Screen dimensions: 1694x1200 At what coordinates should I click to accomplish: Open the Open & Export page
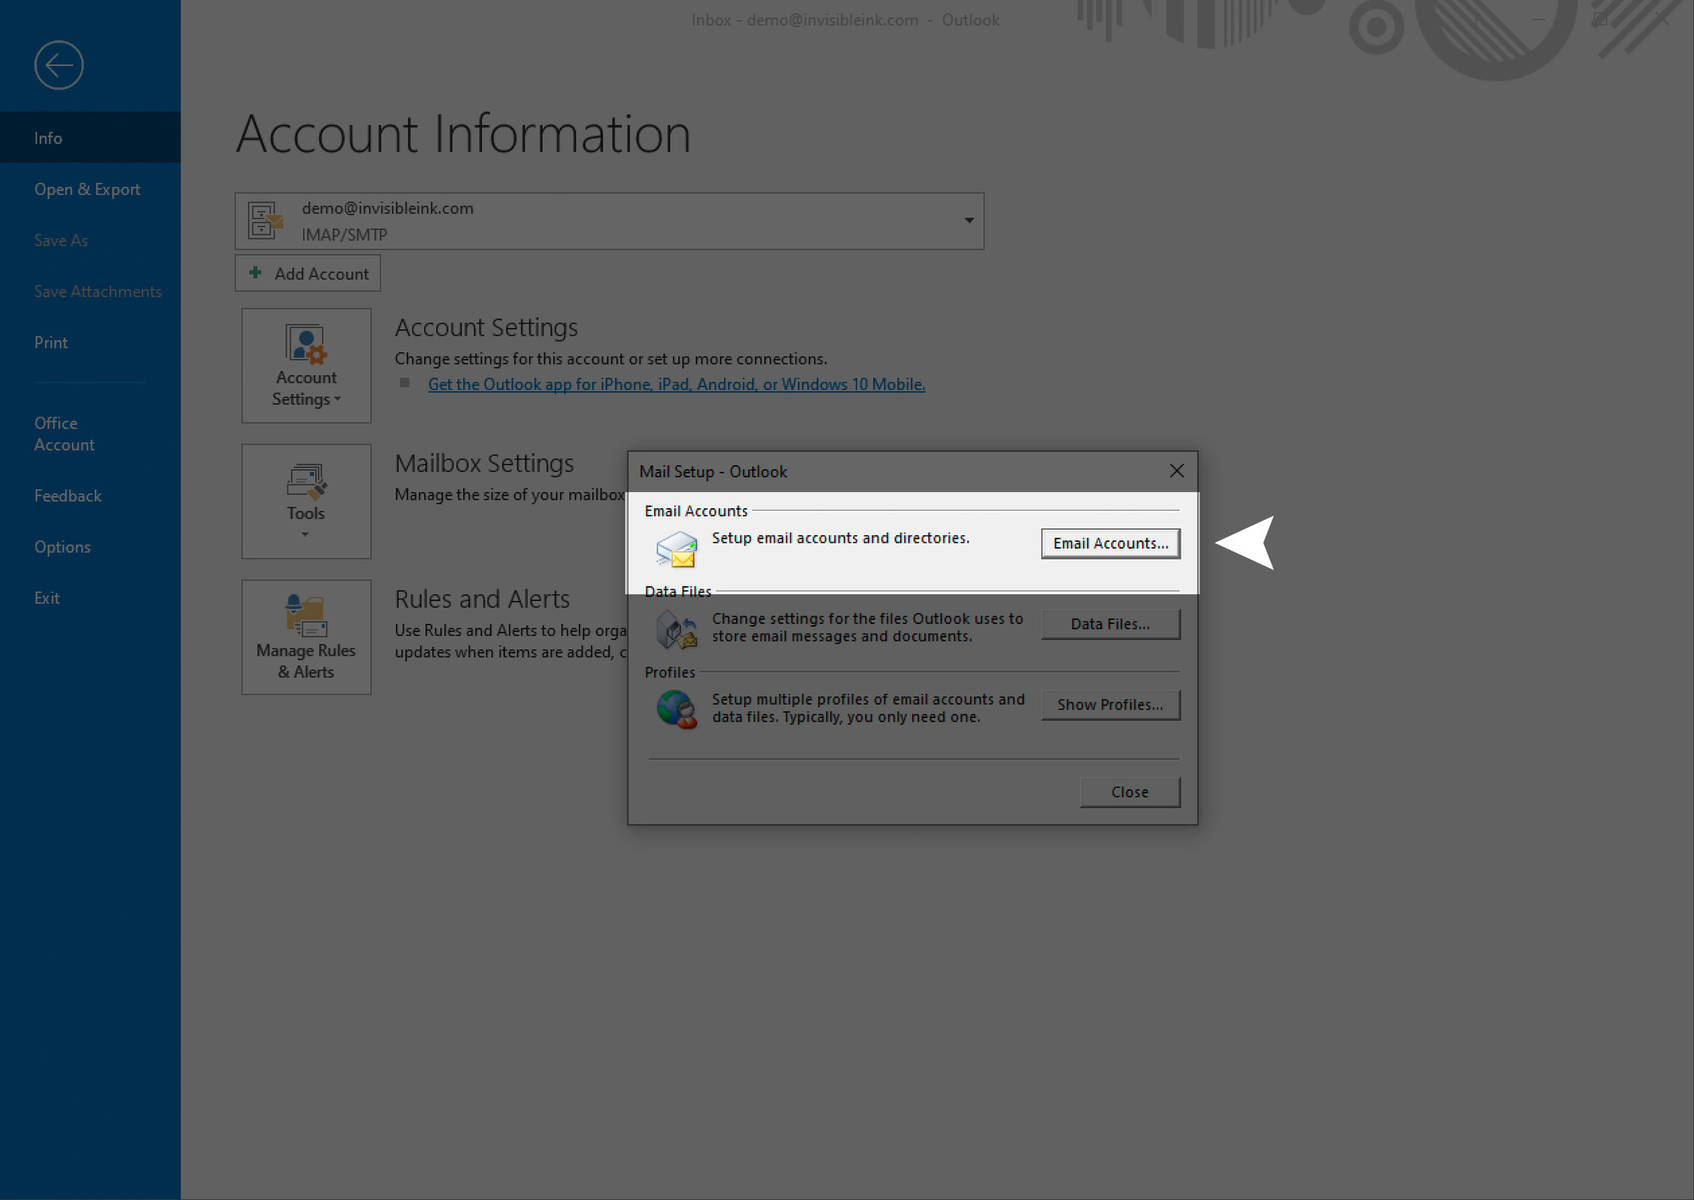(90, 189)
